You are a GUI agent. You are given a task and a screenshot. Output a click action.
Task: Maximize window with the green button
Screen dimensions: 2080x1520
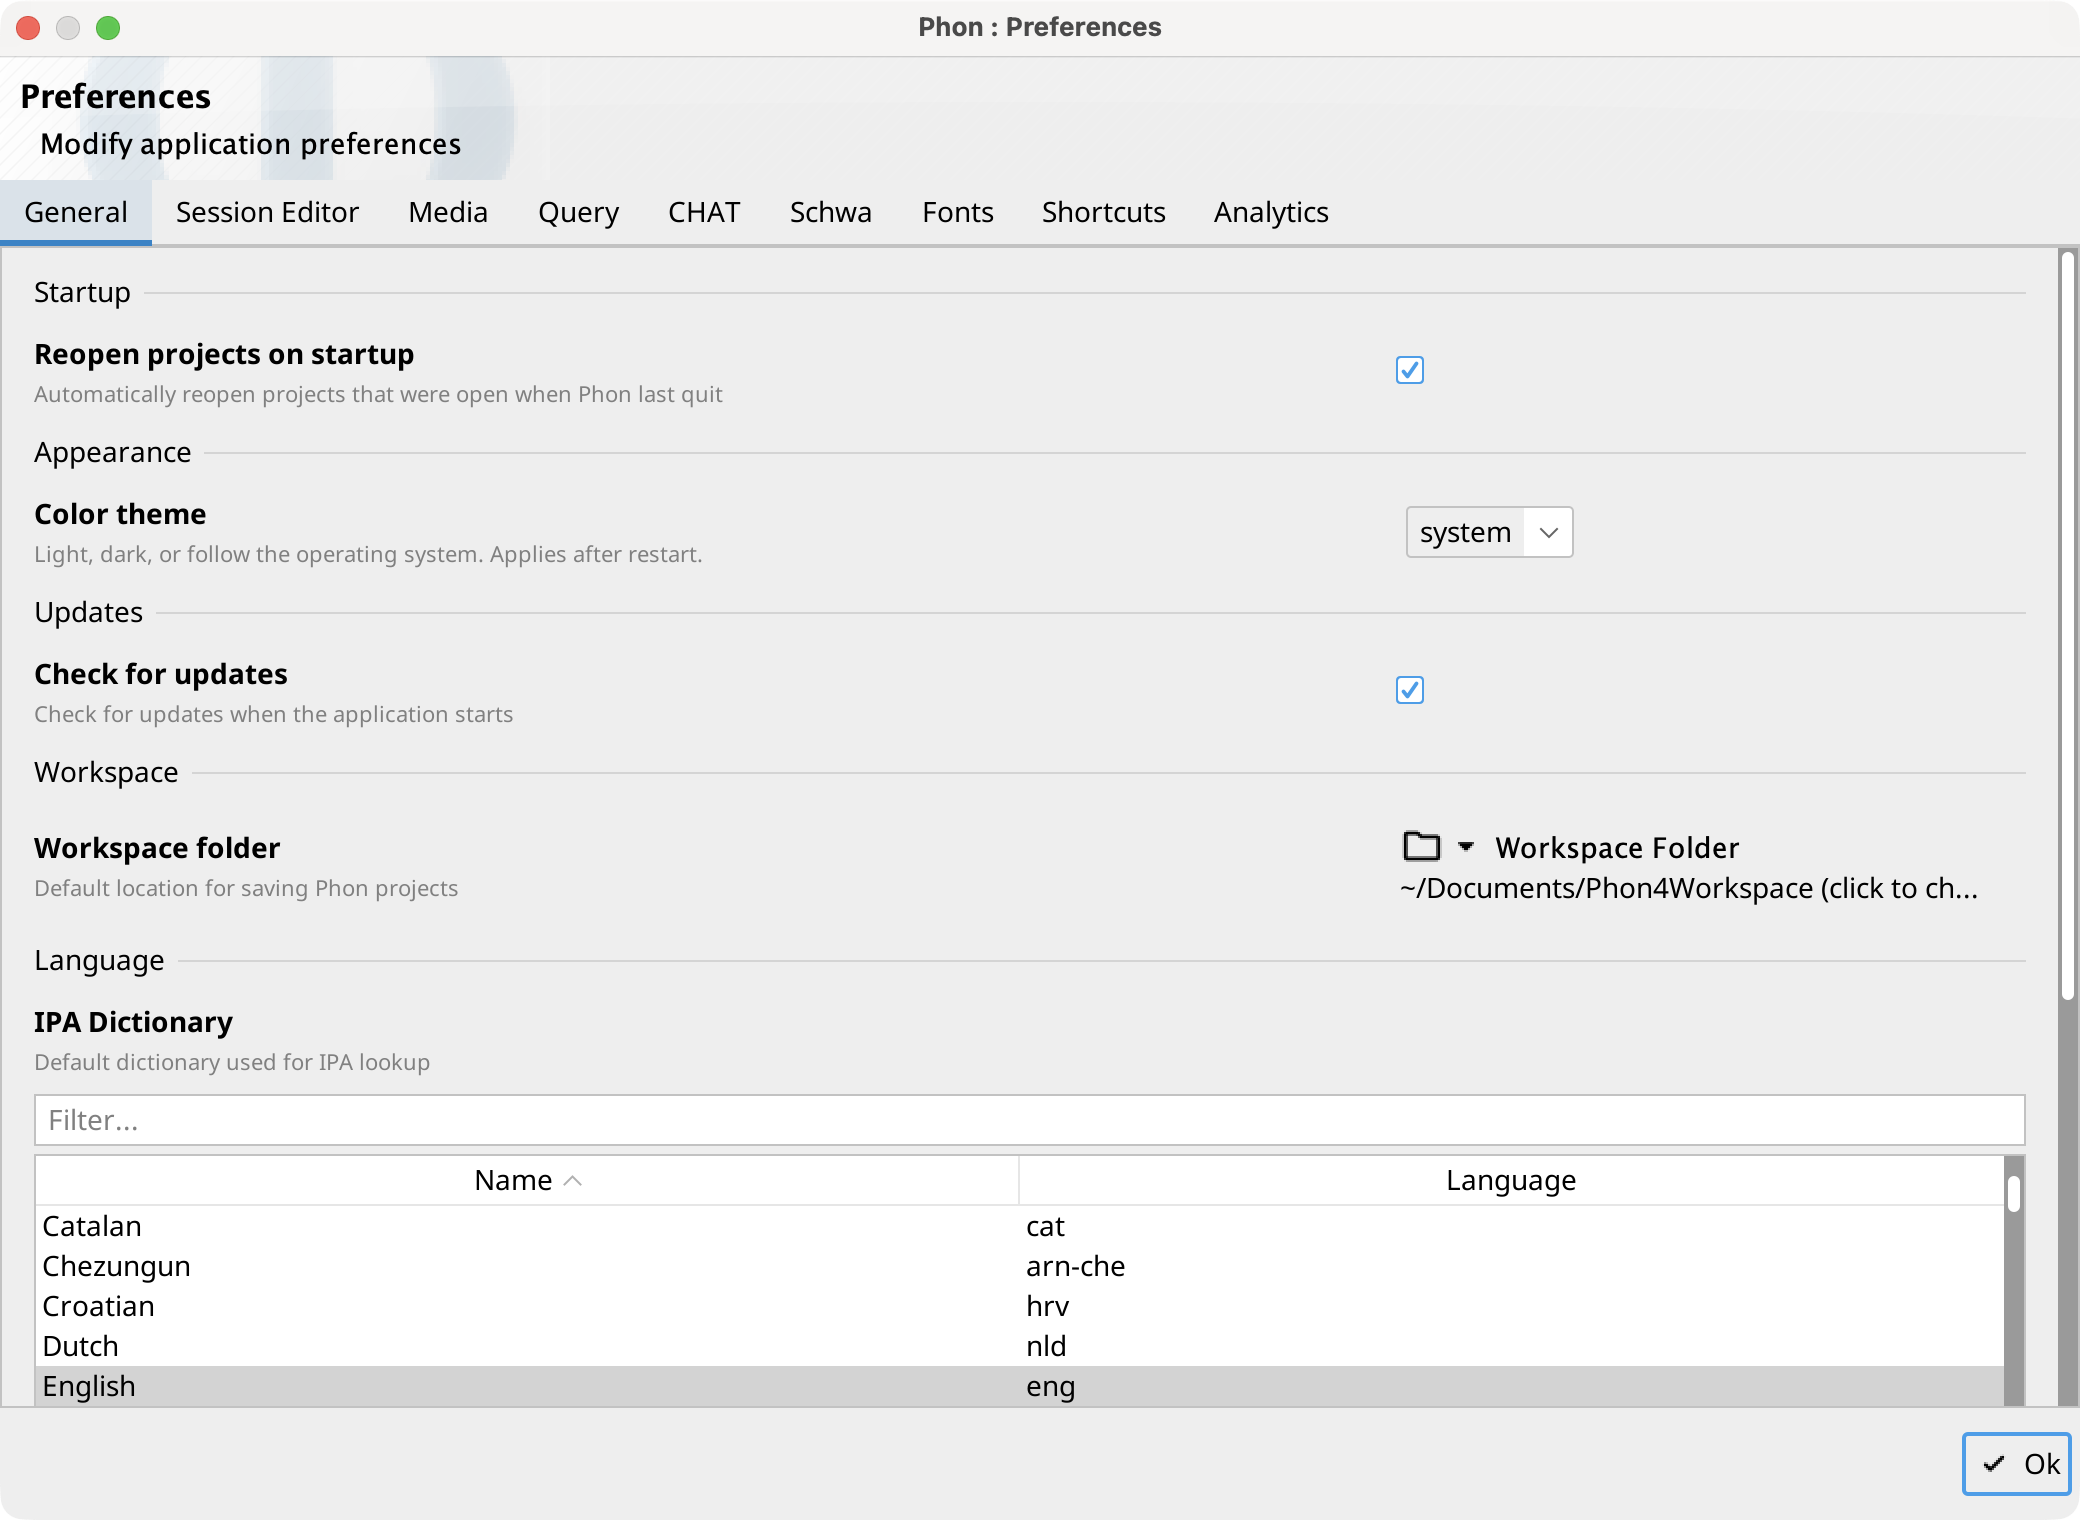pyautogui.click(x=108, y=28)
